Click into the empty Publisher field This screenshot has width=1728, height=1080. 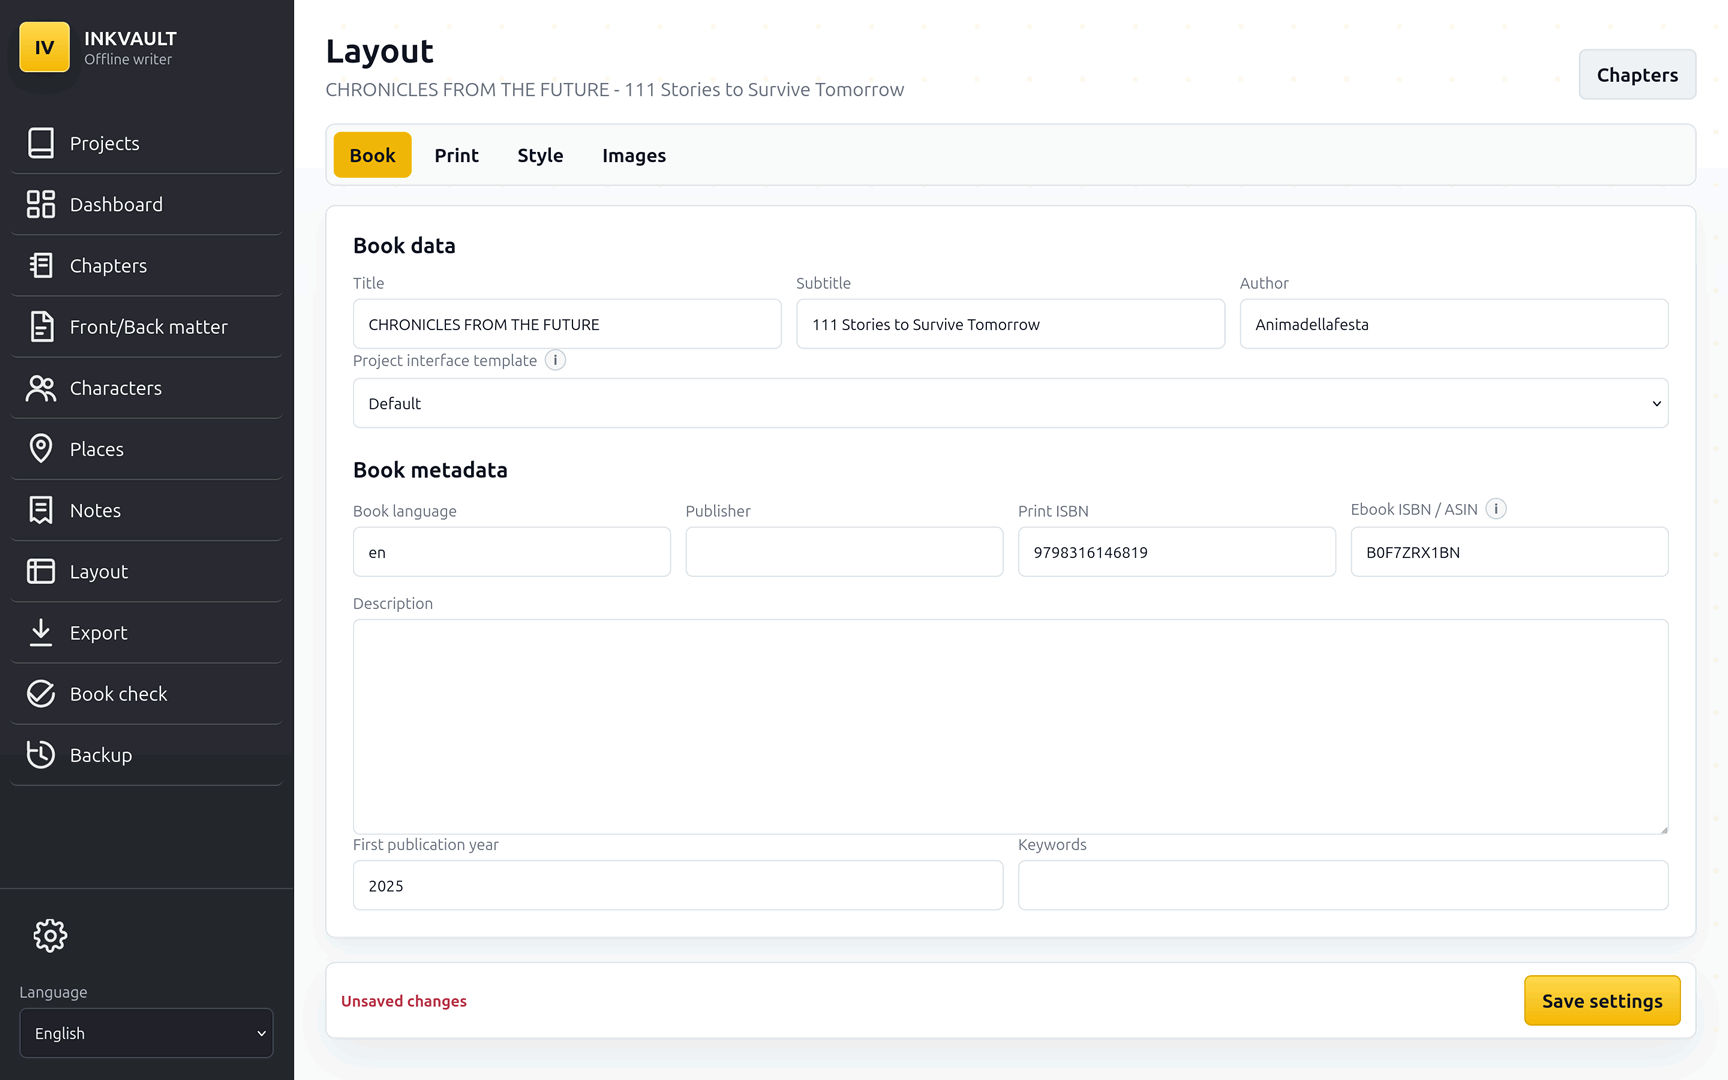coord(844,552)
